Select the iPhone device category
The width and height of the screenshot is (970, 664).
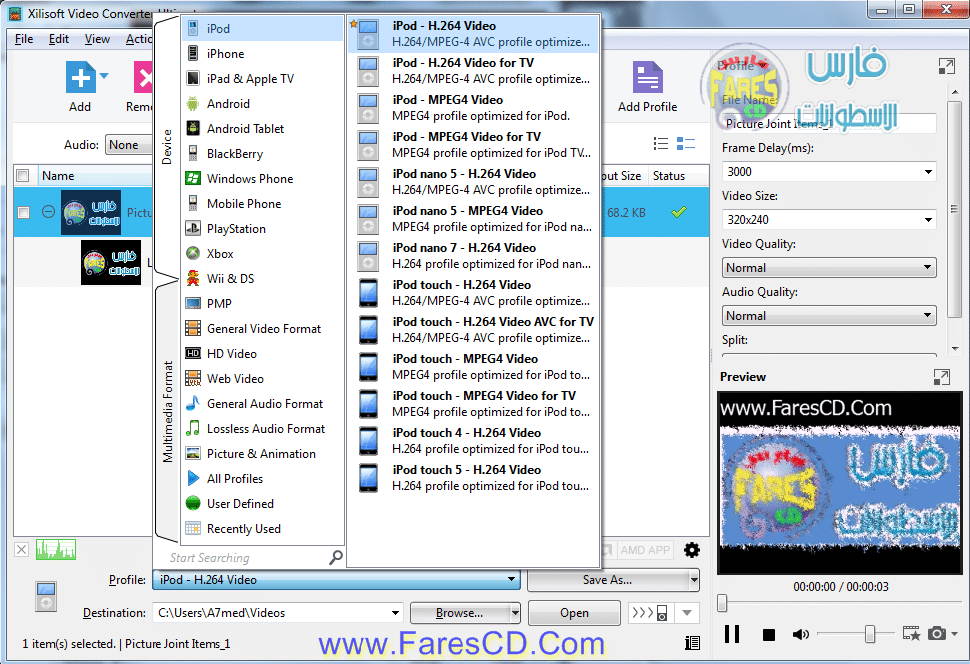pos(263,54)
